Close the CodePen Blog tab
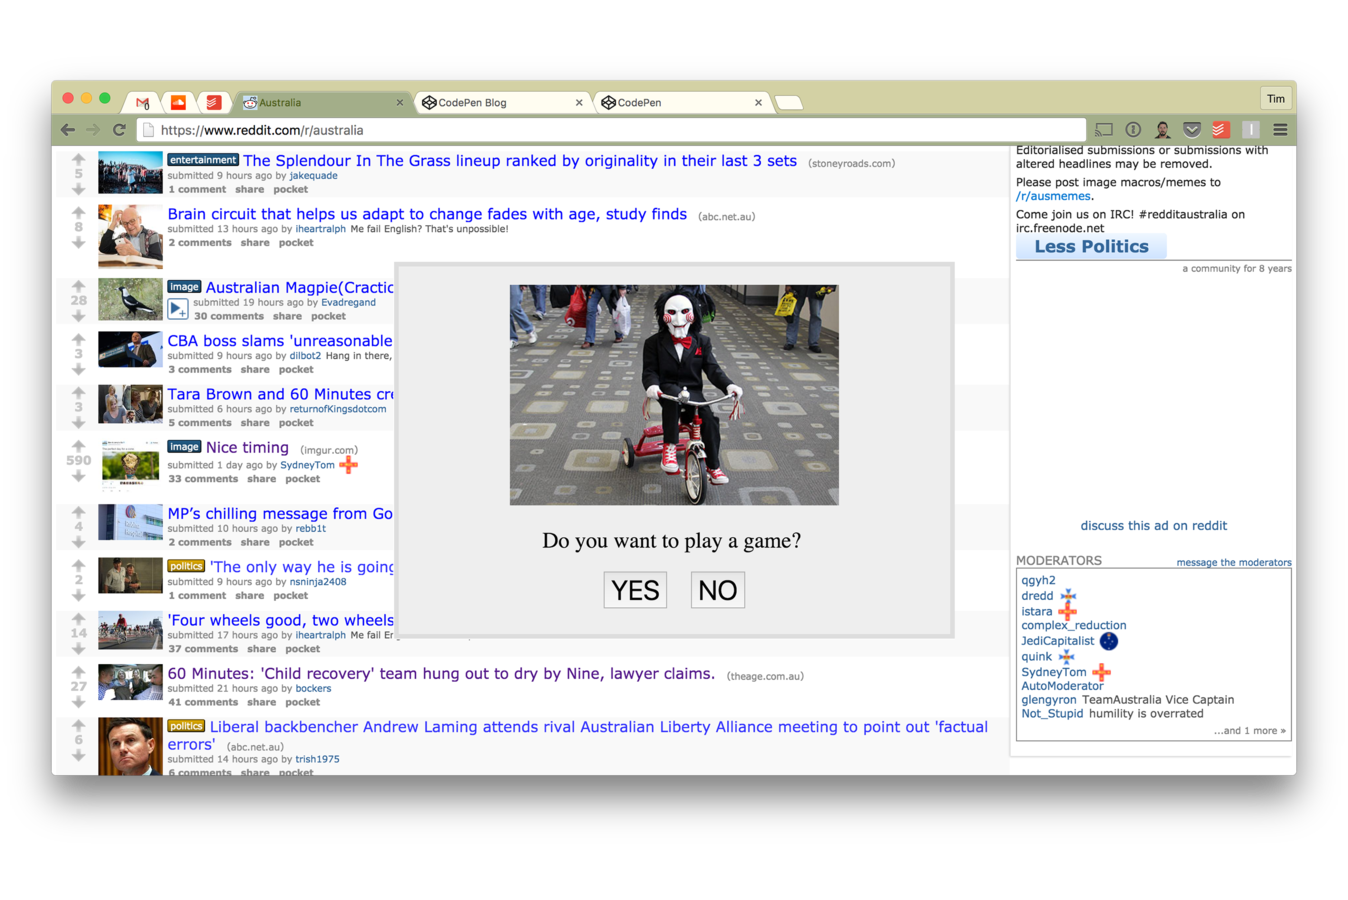The image size is (1348, 900). coord(579,102)
